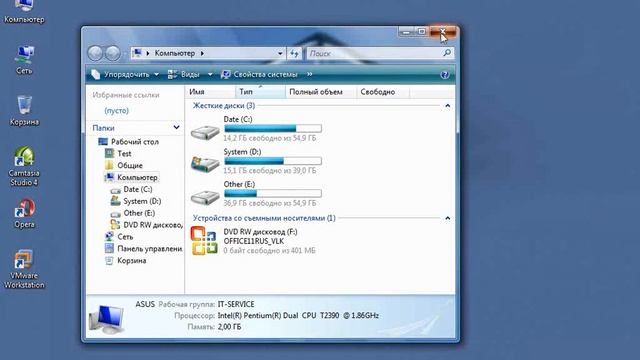This screenshot has height=360, width=640.
Task: Open the Упорядочить dropdown menu
Action: (125, 75)
